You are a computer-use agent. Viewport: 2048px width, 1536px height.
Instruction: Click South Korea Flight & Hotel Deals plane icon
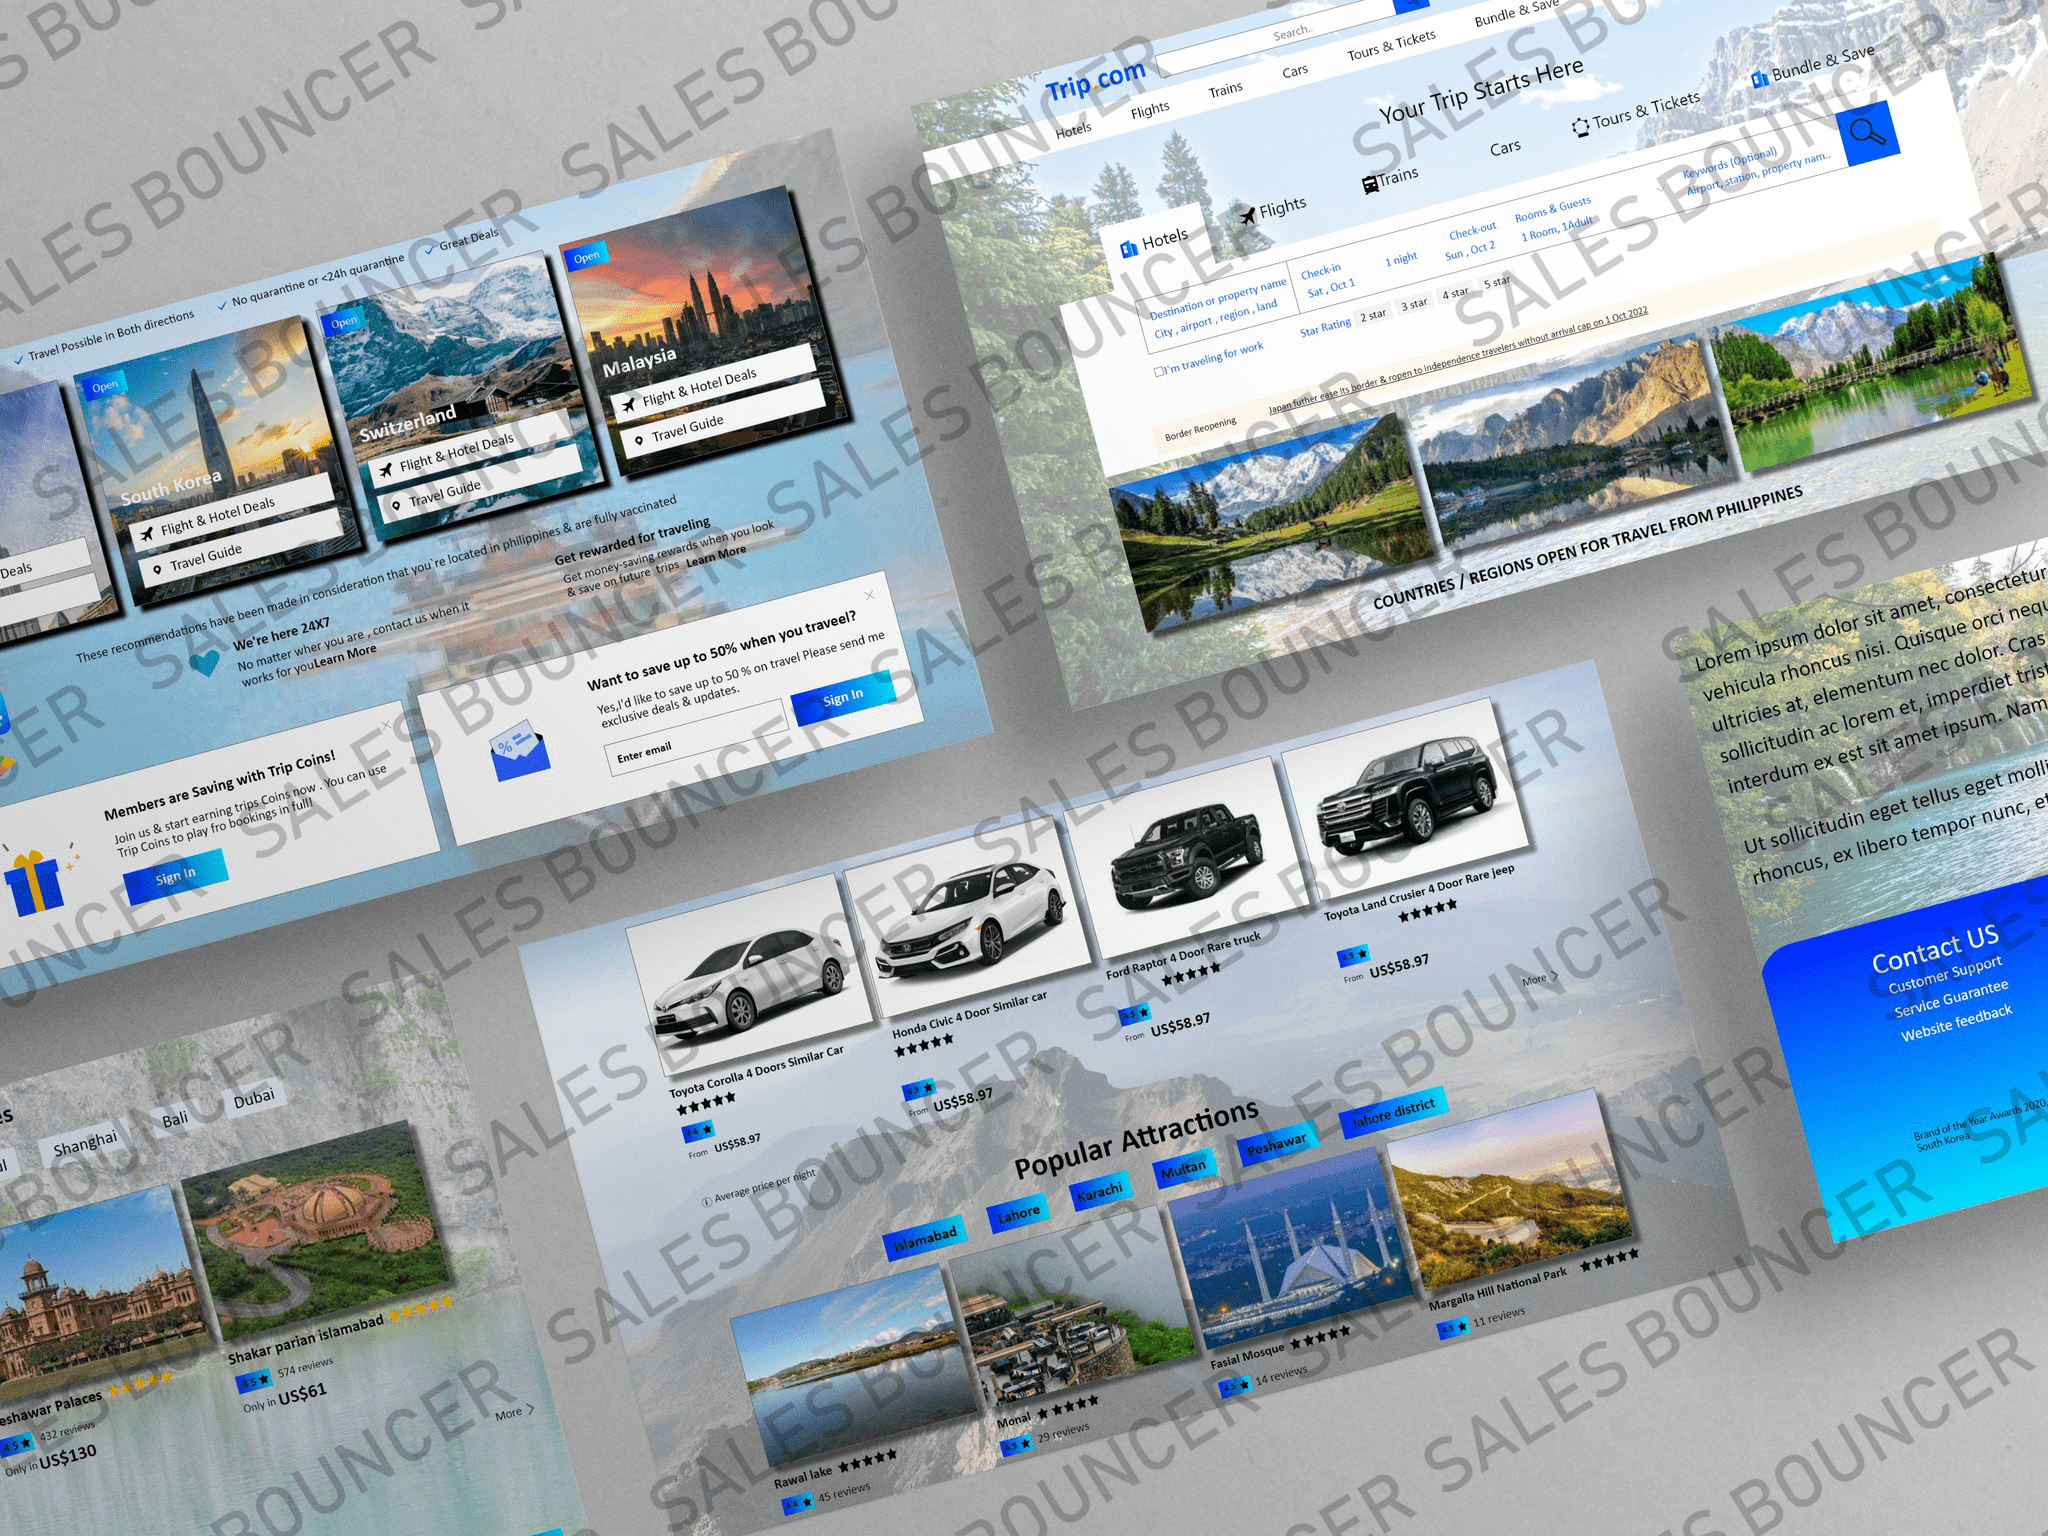pos(147,534)
